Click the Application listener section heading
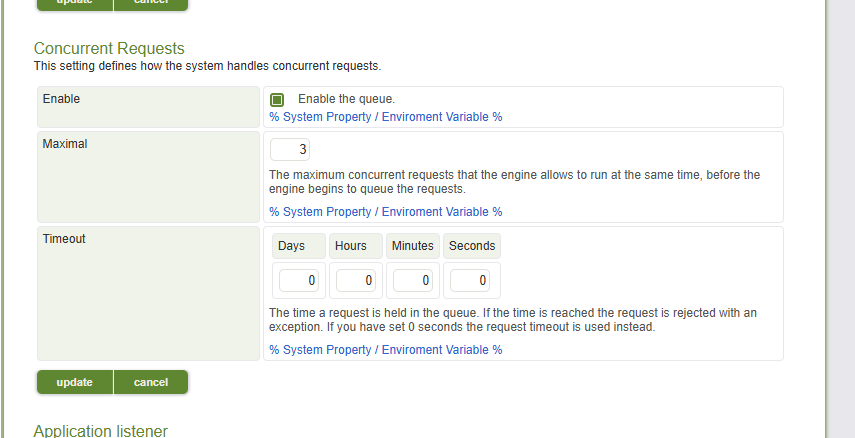 (100, 430)
